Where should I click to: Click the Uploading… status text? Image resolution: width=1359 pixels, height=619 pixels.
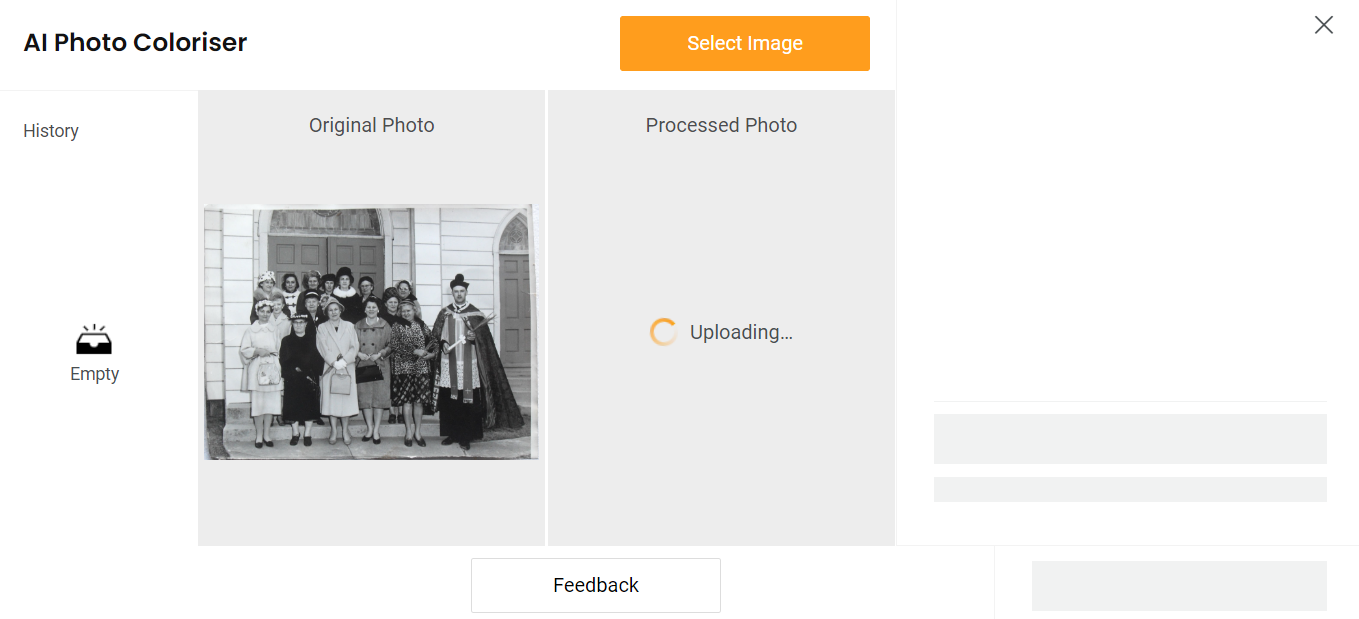pyautogui.click(x=741, y=332)
